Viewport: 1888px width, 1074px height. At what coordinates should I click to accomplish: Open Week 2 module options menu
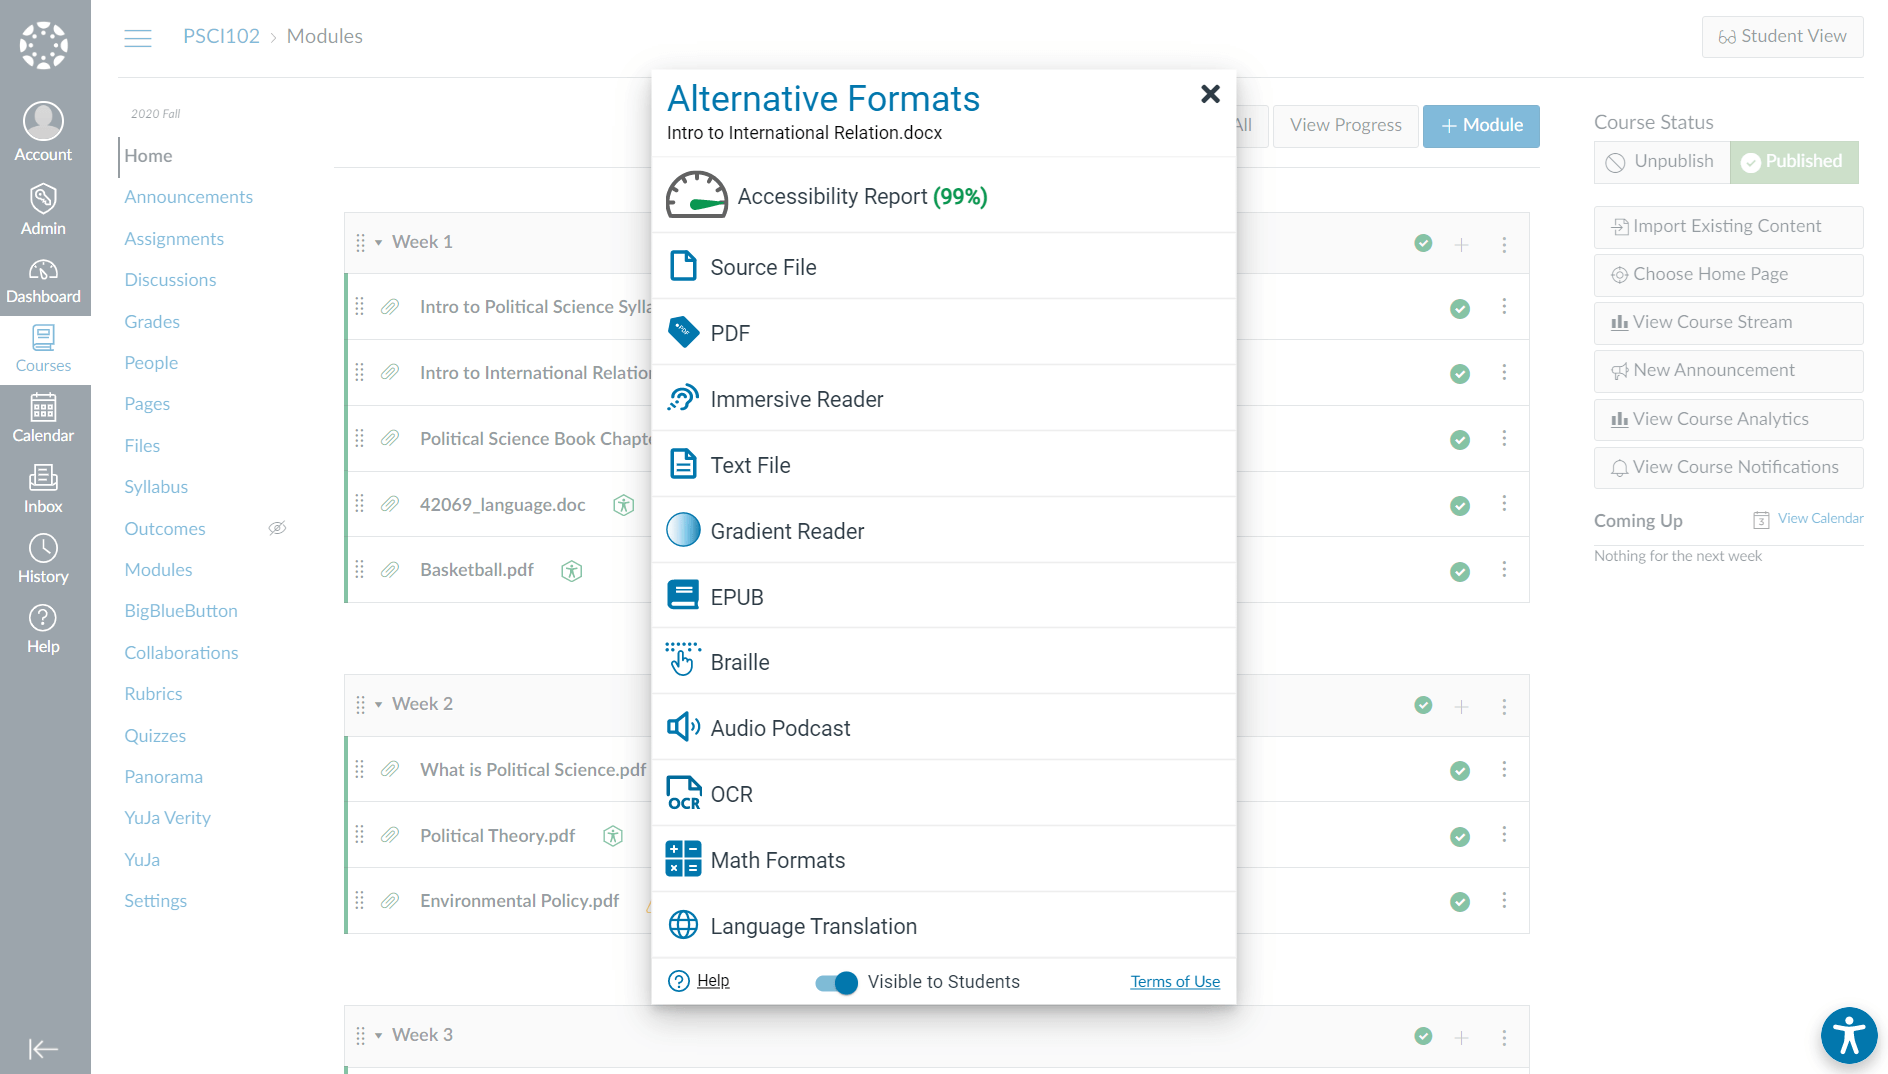click(x=1504, y=706)
